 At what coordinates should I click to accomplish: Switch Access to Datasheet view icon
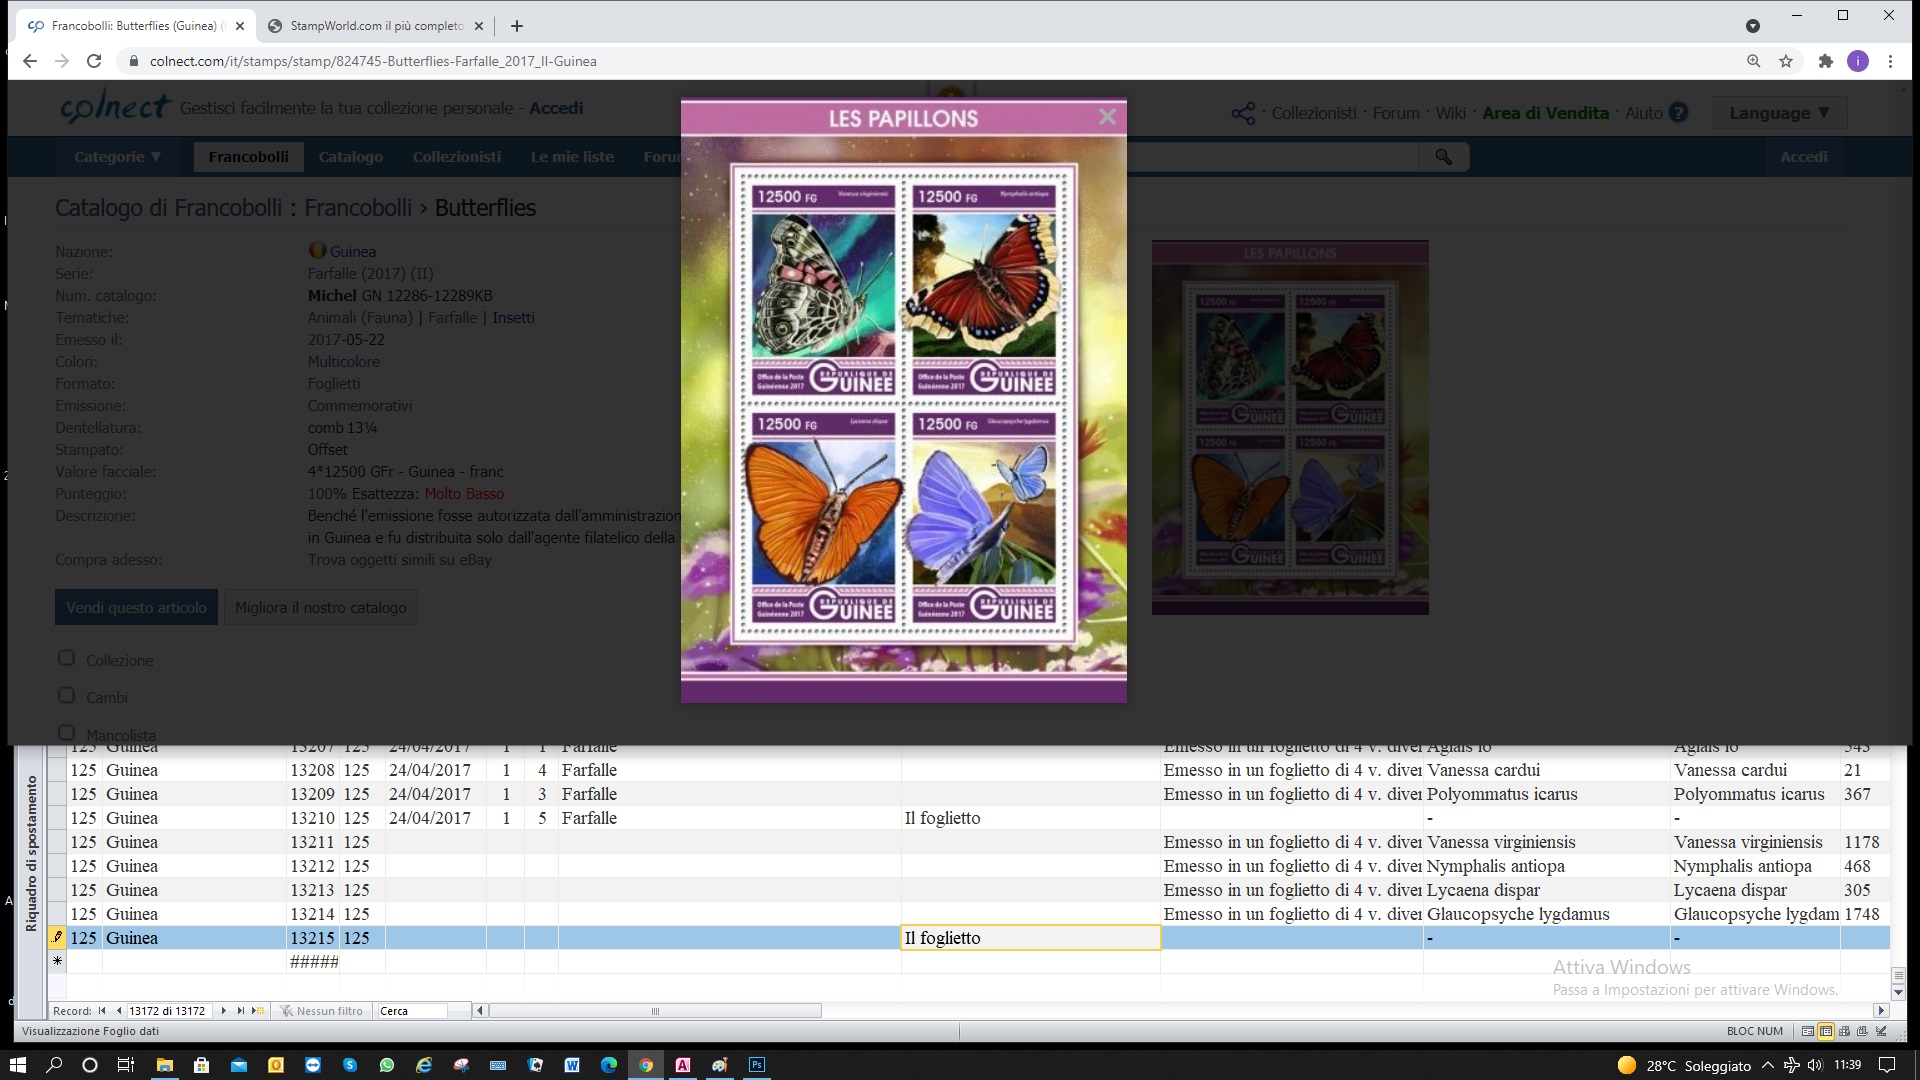(1826, 1031)
